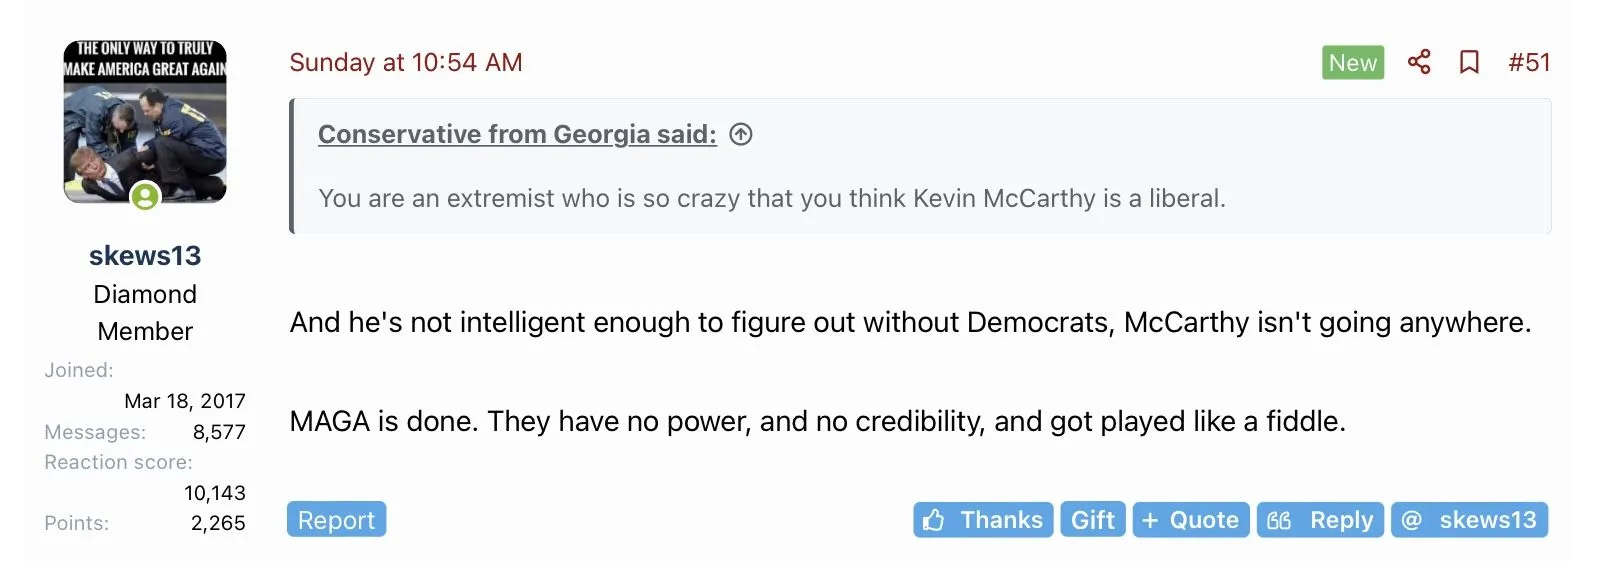Click the share post icon
This screenshot has height=566, width=1600.
[1418, 62]
